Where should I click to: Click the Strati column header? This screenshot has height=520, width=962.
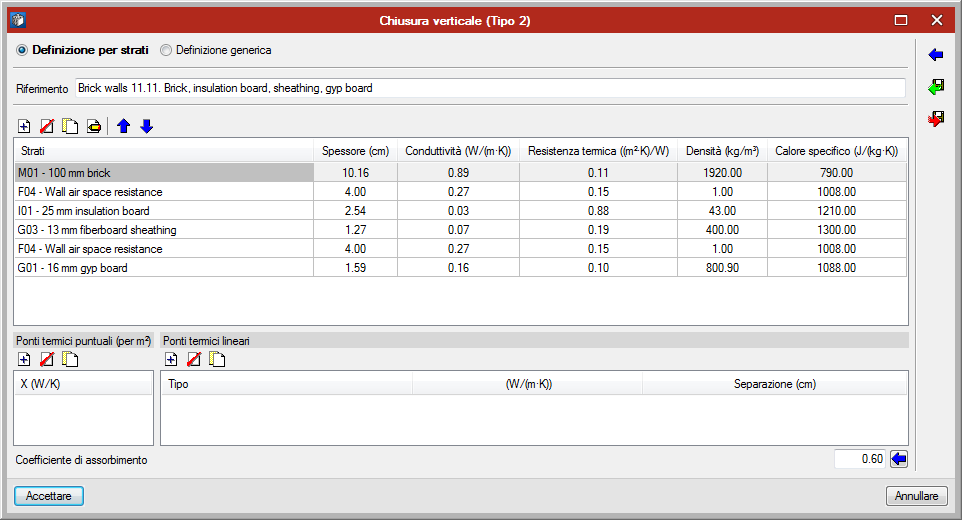[x=164, y=151]
